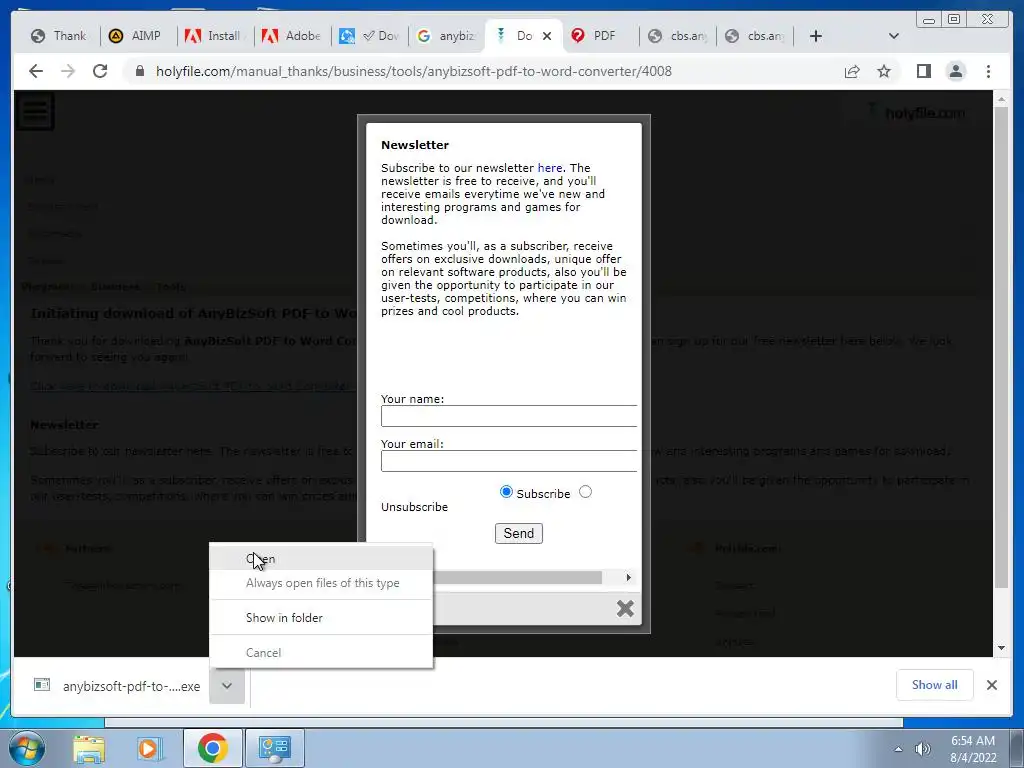Show all downloads
This screenshot has height=768, width=1024.
(935, 684)
